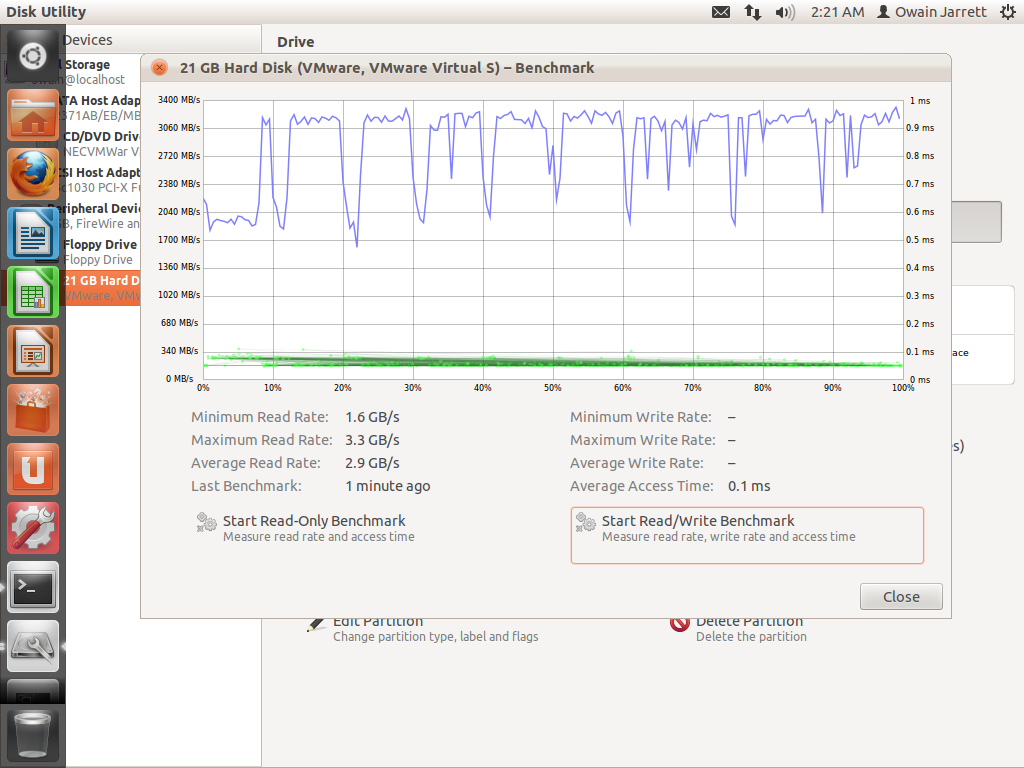Open the Trash from the launcher

[x=33, y=736]
